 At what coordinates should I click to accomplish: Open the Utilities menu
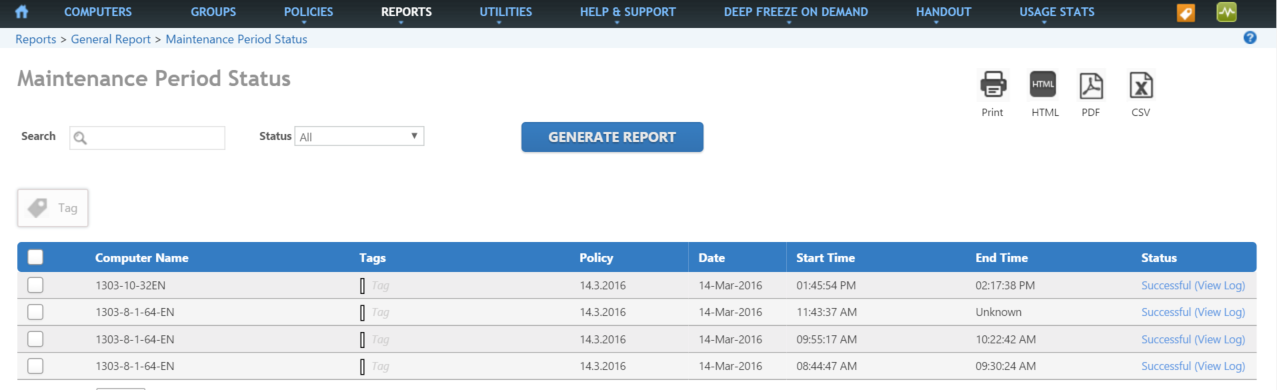(506, 12)
